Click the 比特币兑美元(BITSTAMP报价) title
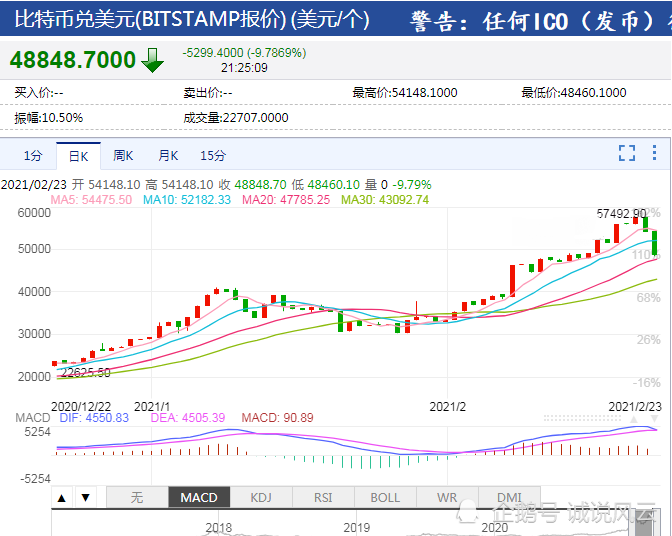The width and height of the screenshot is (672, 536). pos(192,19)
